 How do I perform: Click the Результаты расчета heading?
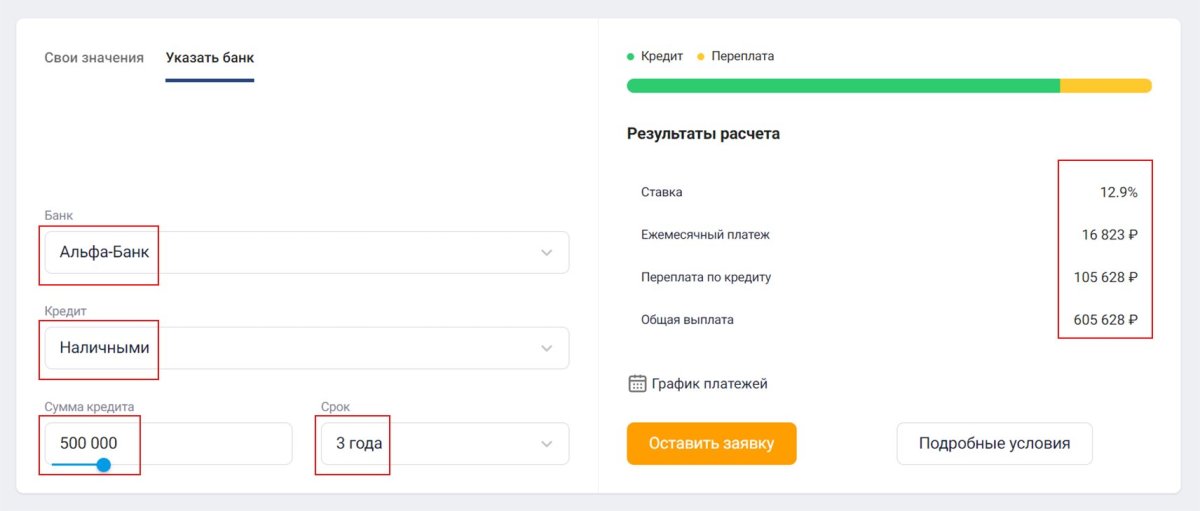tap(703, 134)
